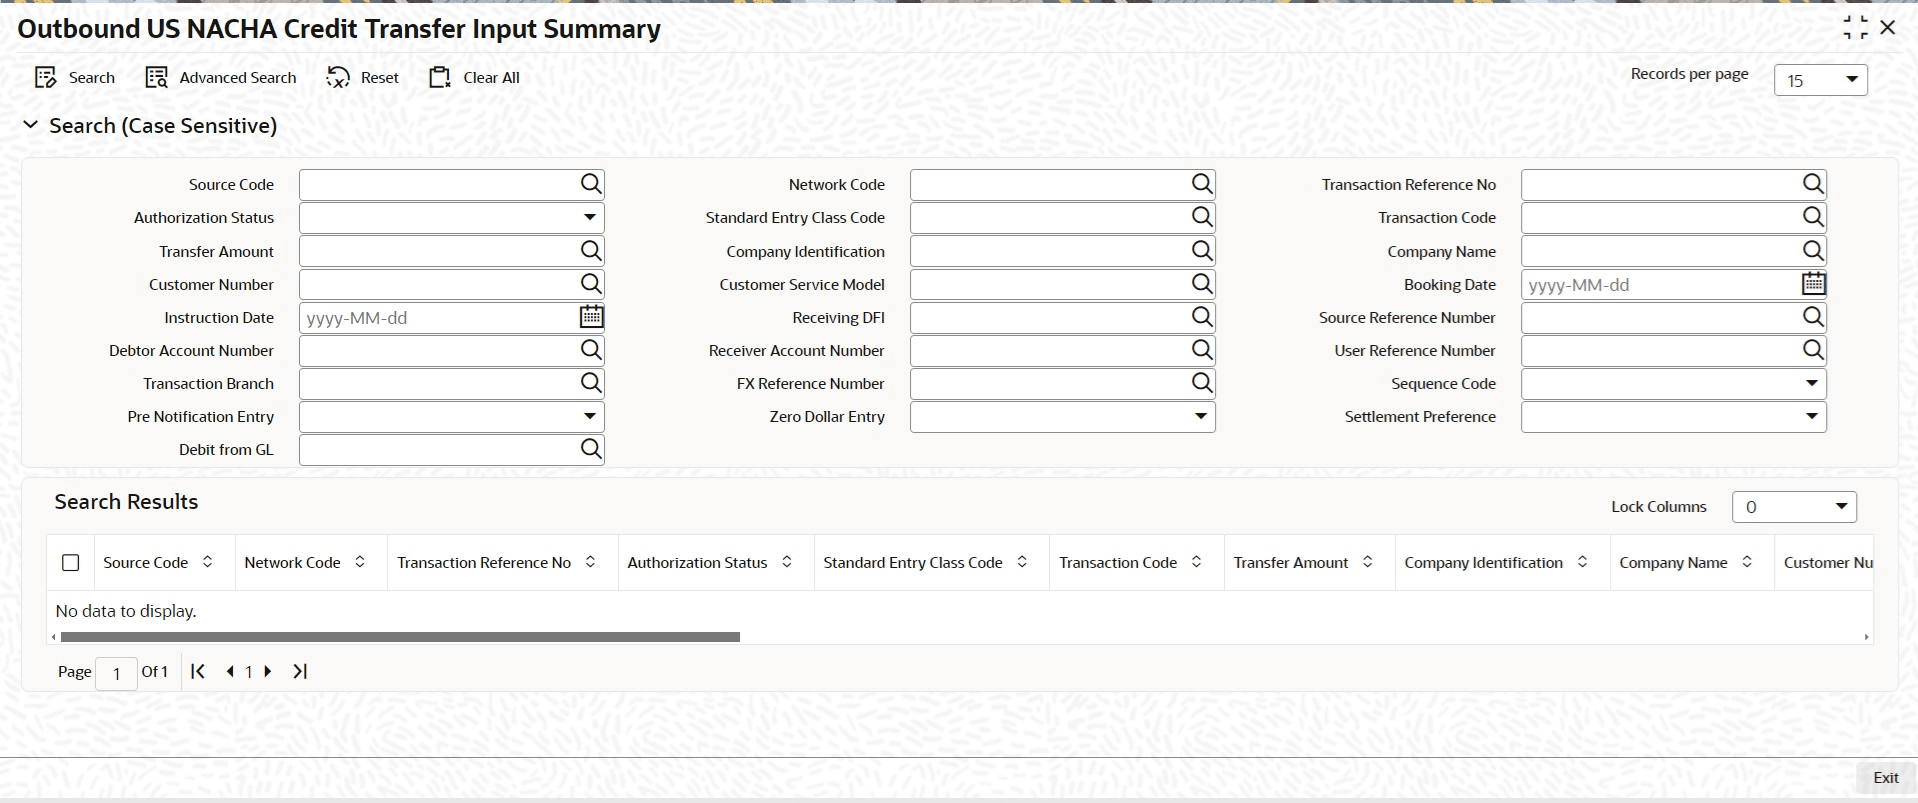
Task: Open Sequence Code dropdown
Action: pos(1812,383)
